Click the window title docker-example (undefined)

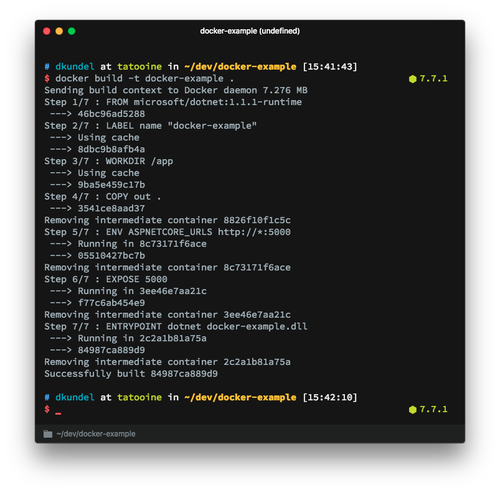250,31
